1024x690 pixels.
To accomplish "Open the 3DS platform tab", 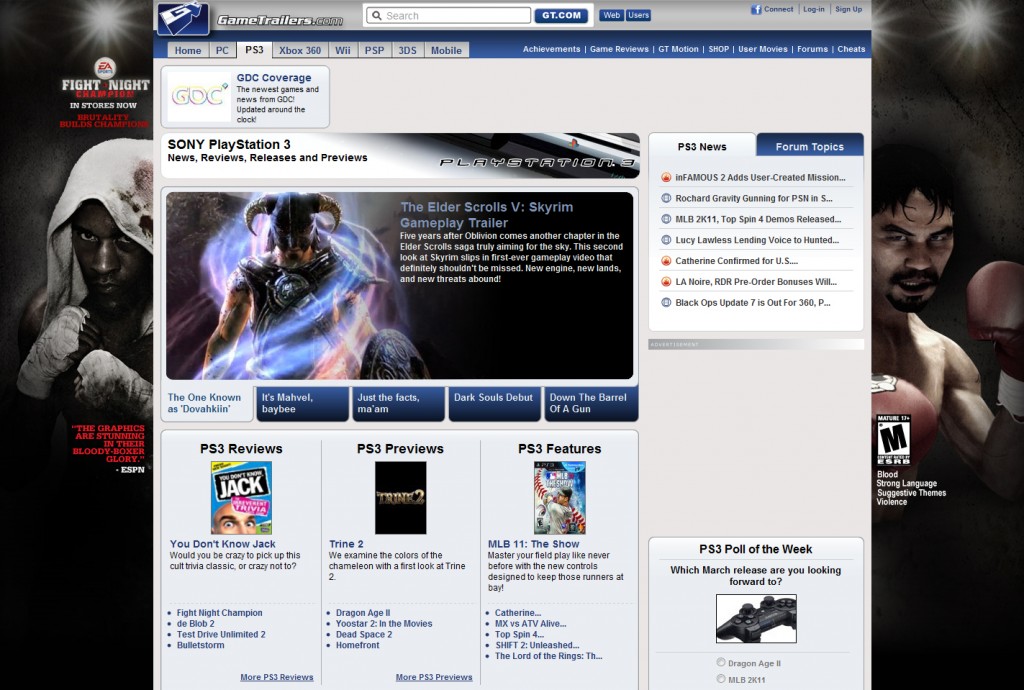I will tap(408, 50).
